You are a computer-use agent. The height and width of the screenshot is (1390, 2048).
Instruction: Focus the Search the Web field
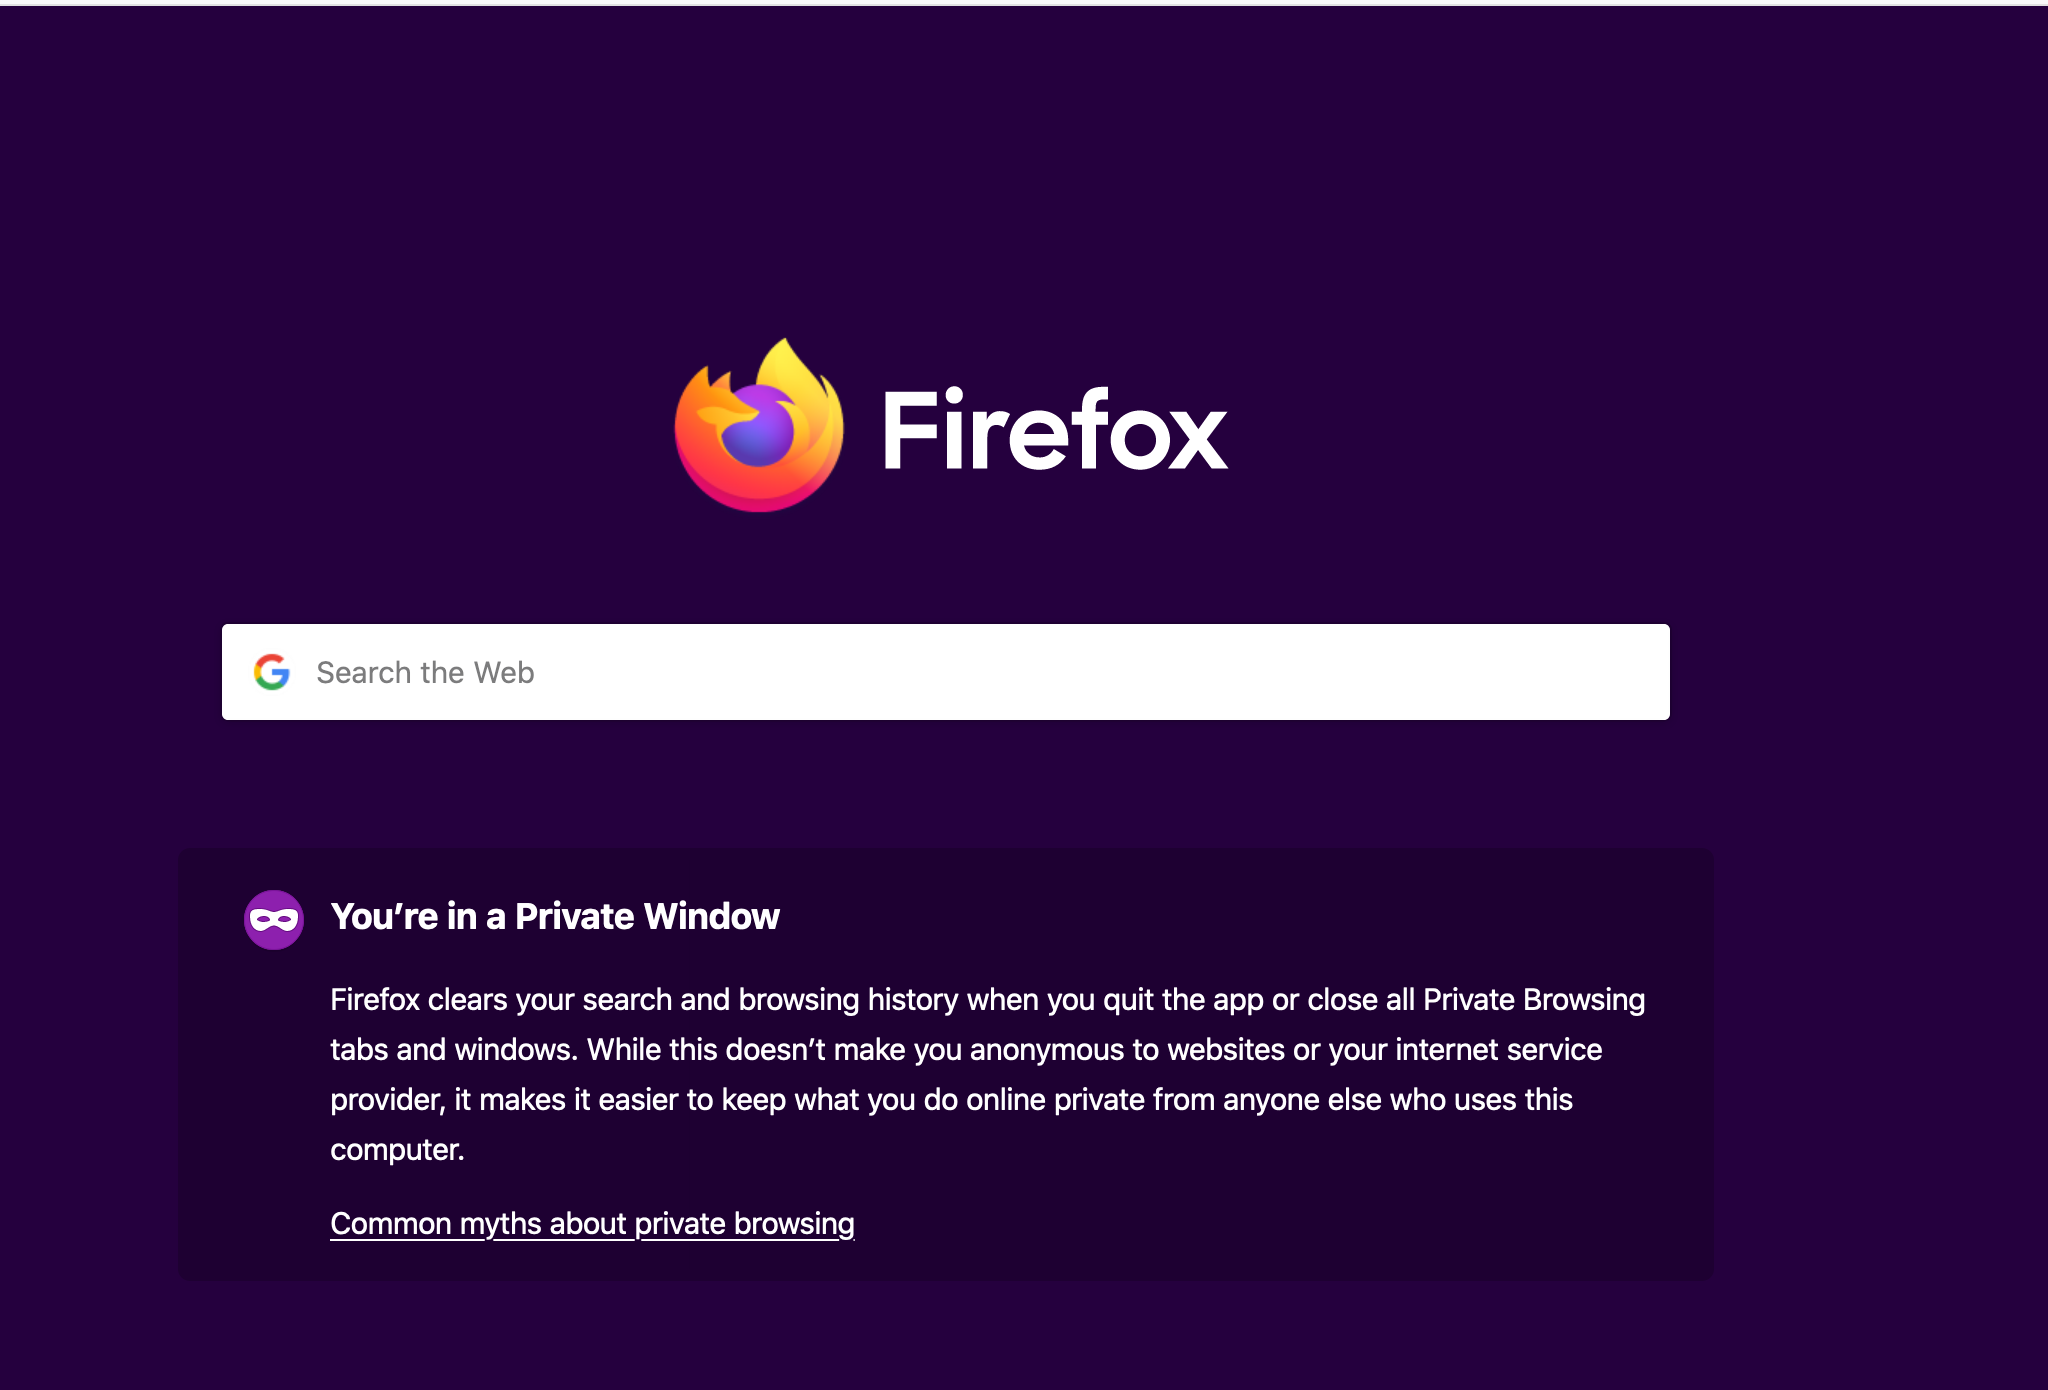[x=944, y=672]
